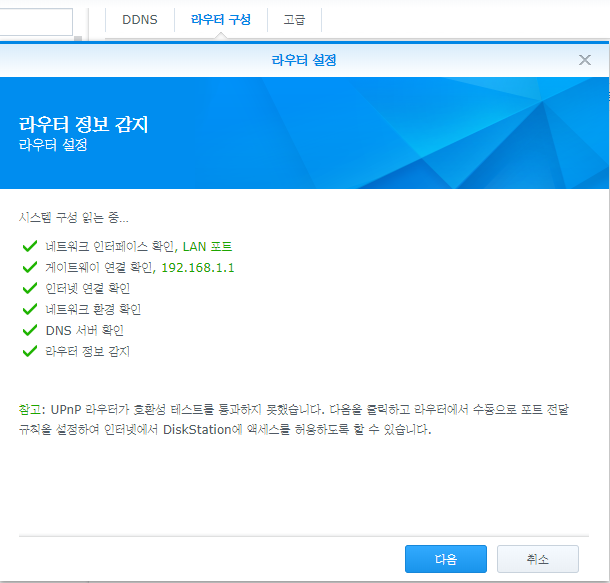Click the checkmark beside 네트워크 환경 확인
Viewport: 610px width, 583px height.
[x=30, y=309]
